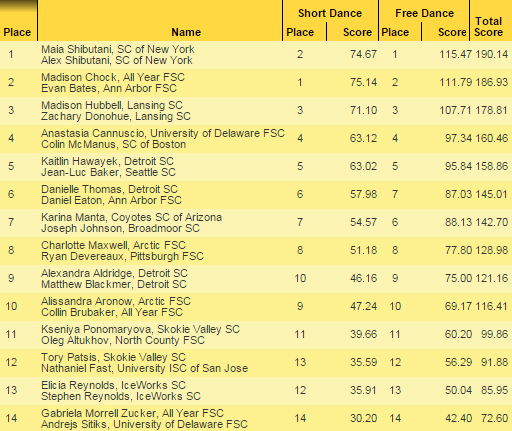512x431 pixels.
Task: Select Matthew Blackmer, Detroit SC
Action: 114,284
